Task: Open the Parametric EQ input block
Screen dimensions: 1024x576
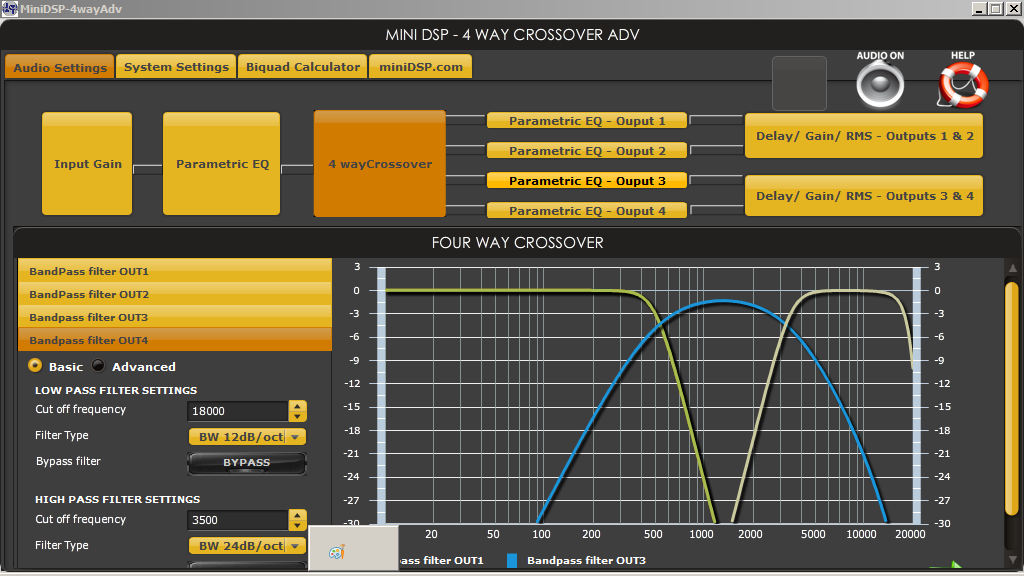Action: 221,164
